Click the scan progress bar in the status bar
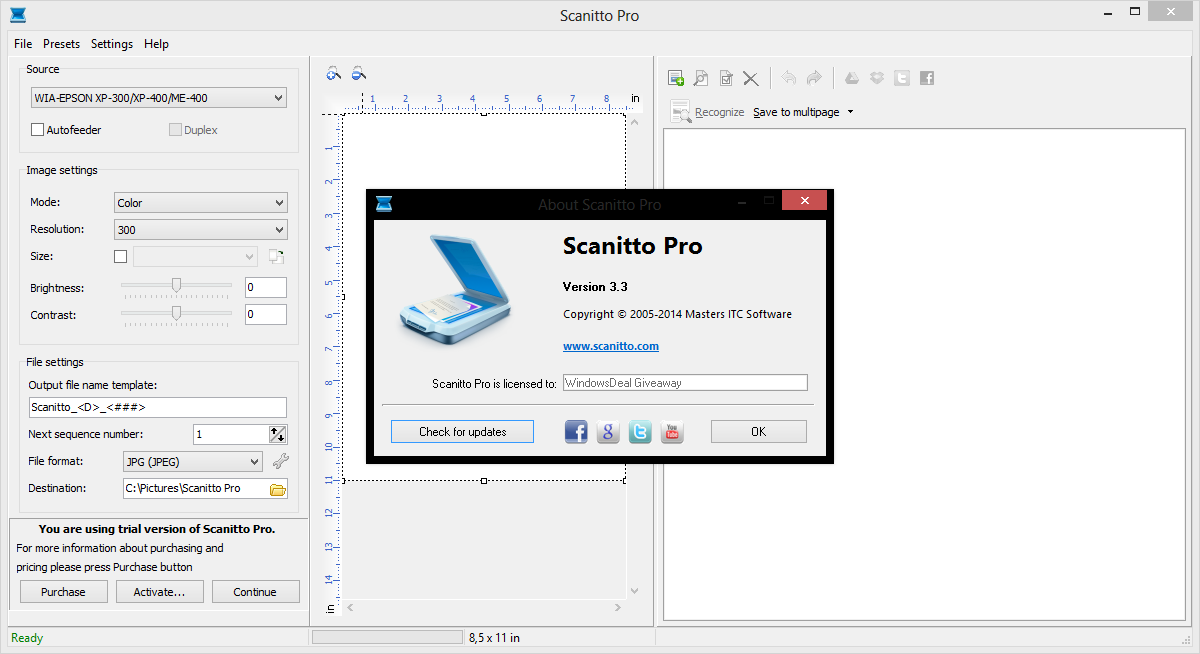The image size is (1200, 654). [387, 637]
